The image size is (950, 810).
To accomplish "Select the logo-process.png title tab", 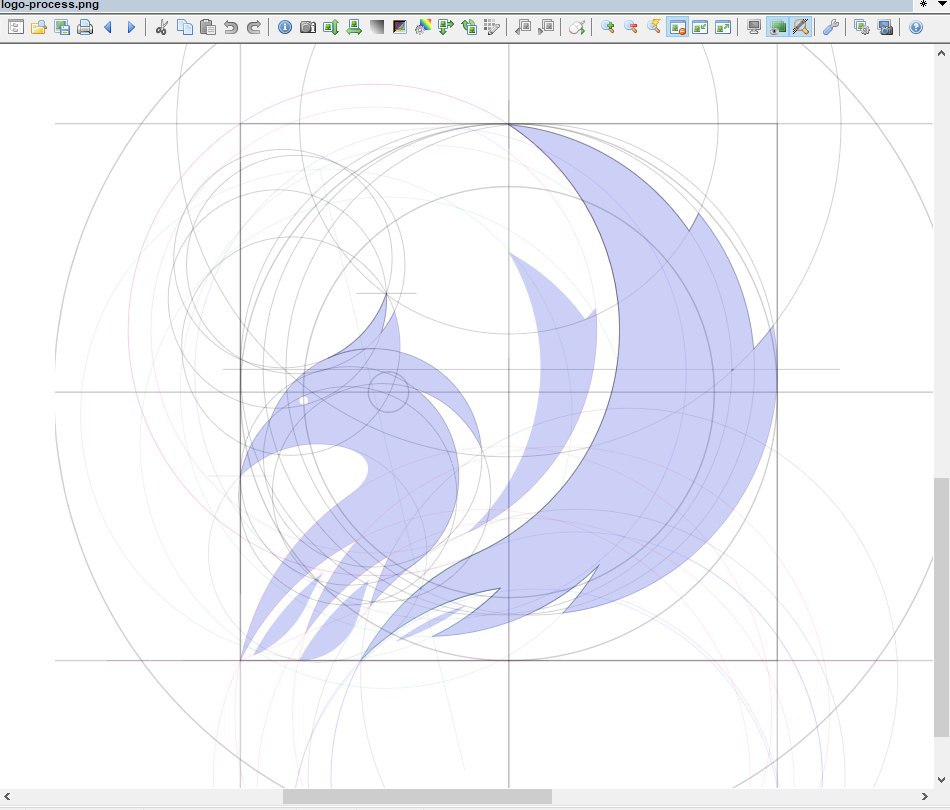I will (50, 5).
